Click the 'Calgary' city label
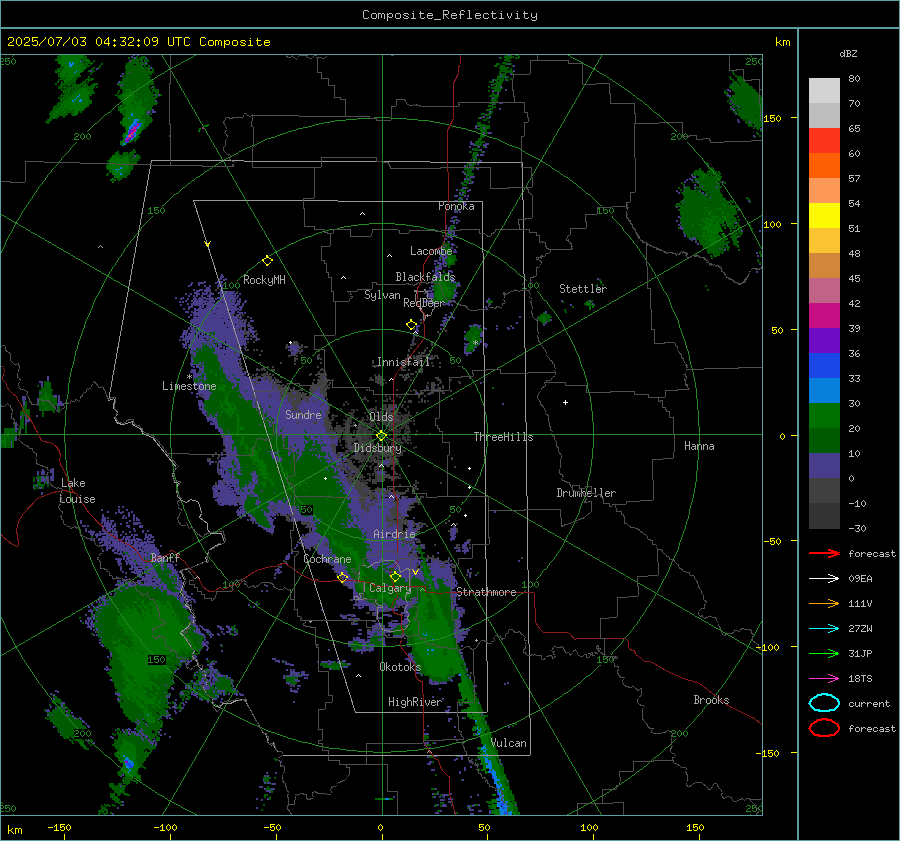900x841 pixels. (390, 588)
